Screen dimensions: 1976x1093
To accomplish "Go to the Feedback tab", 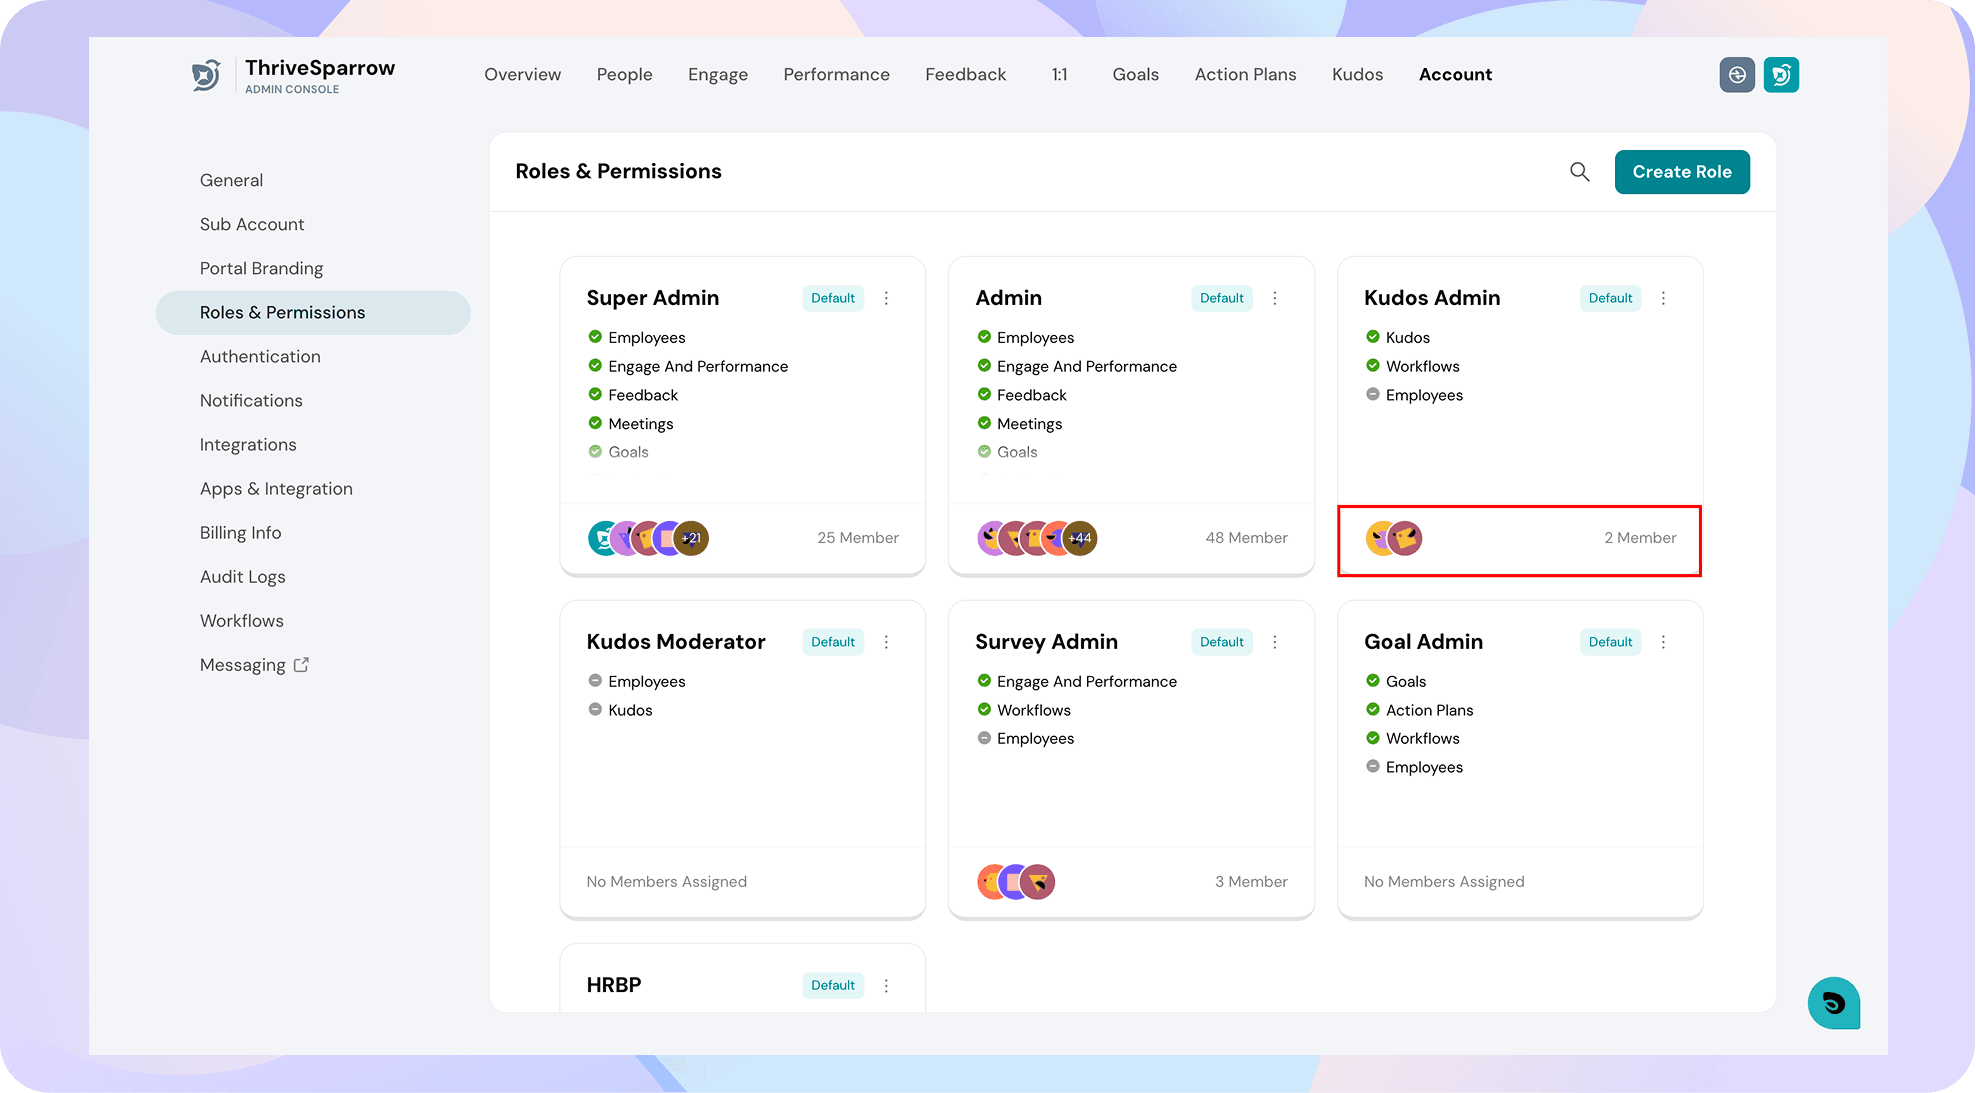I will tap(966, 75).
